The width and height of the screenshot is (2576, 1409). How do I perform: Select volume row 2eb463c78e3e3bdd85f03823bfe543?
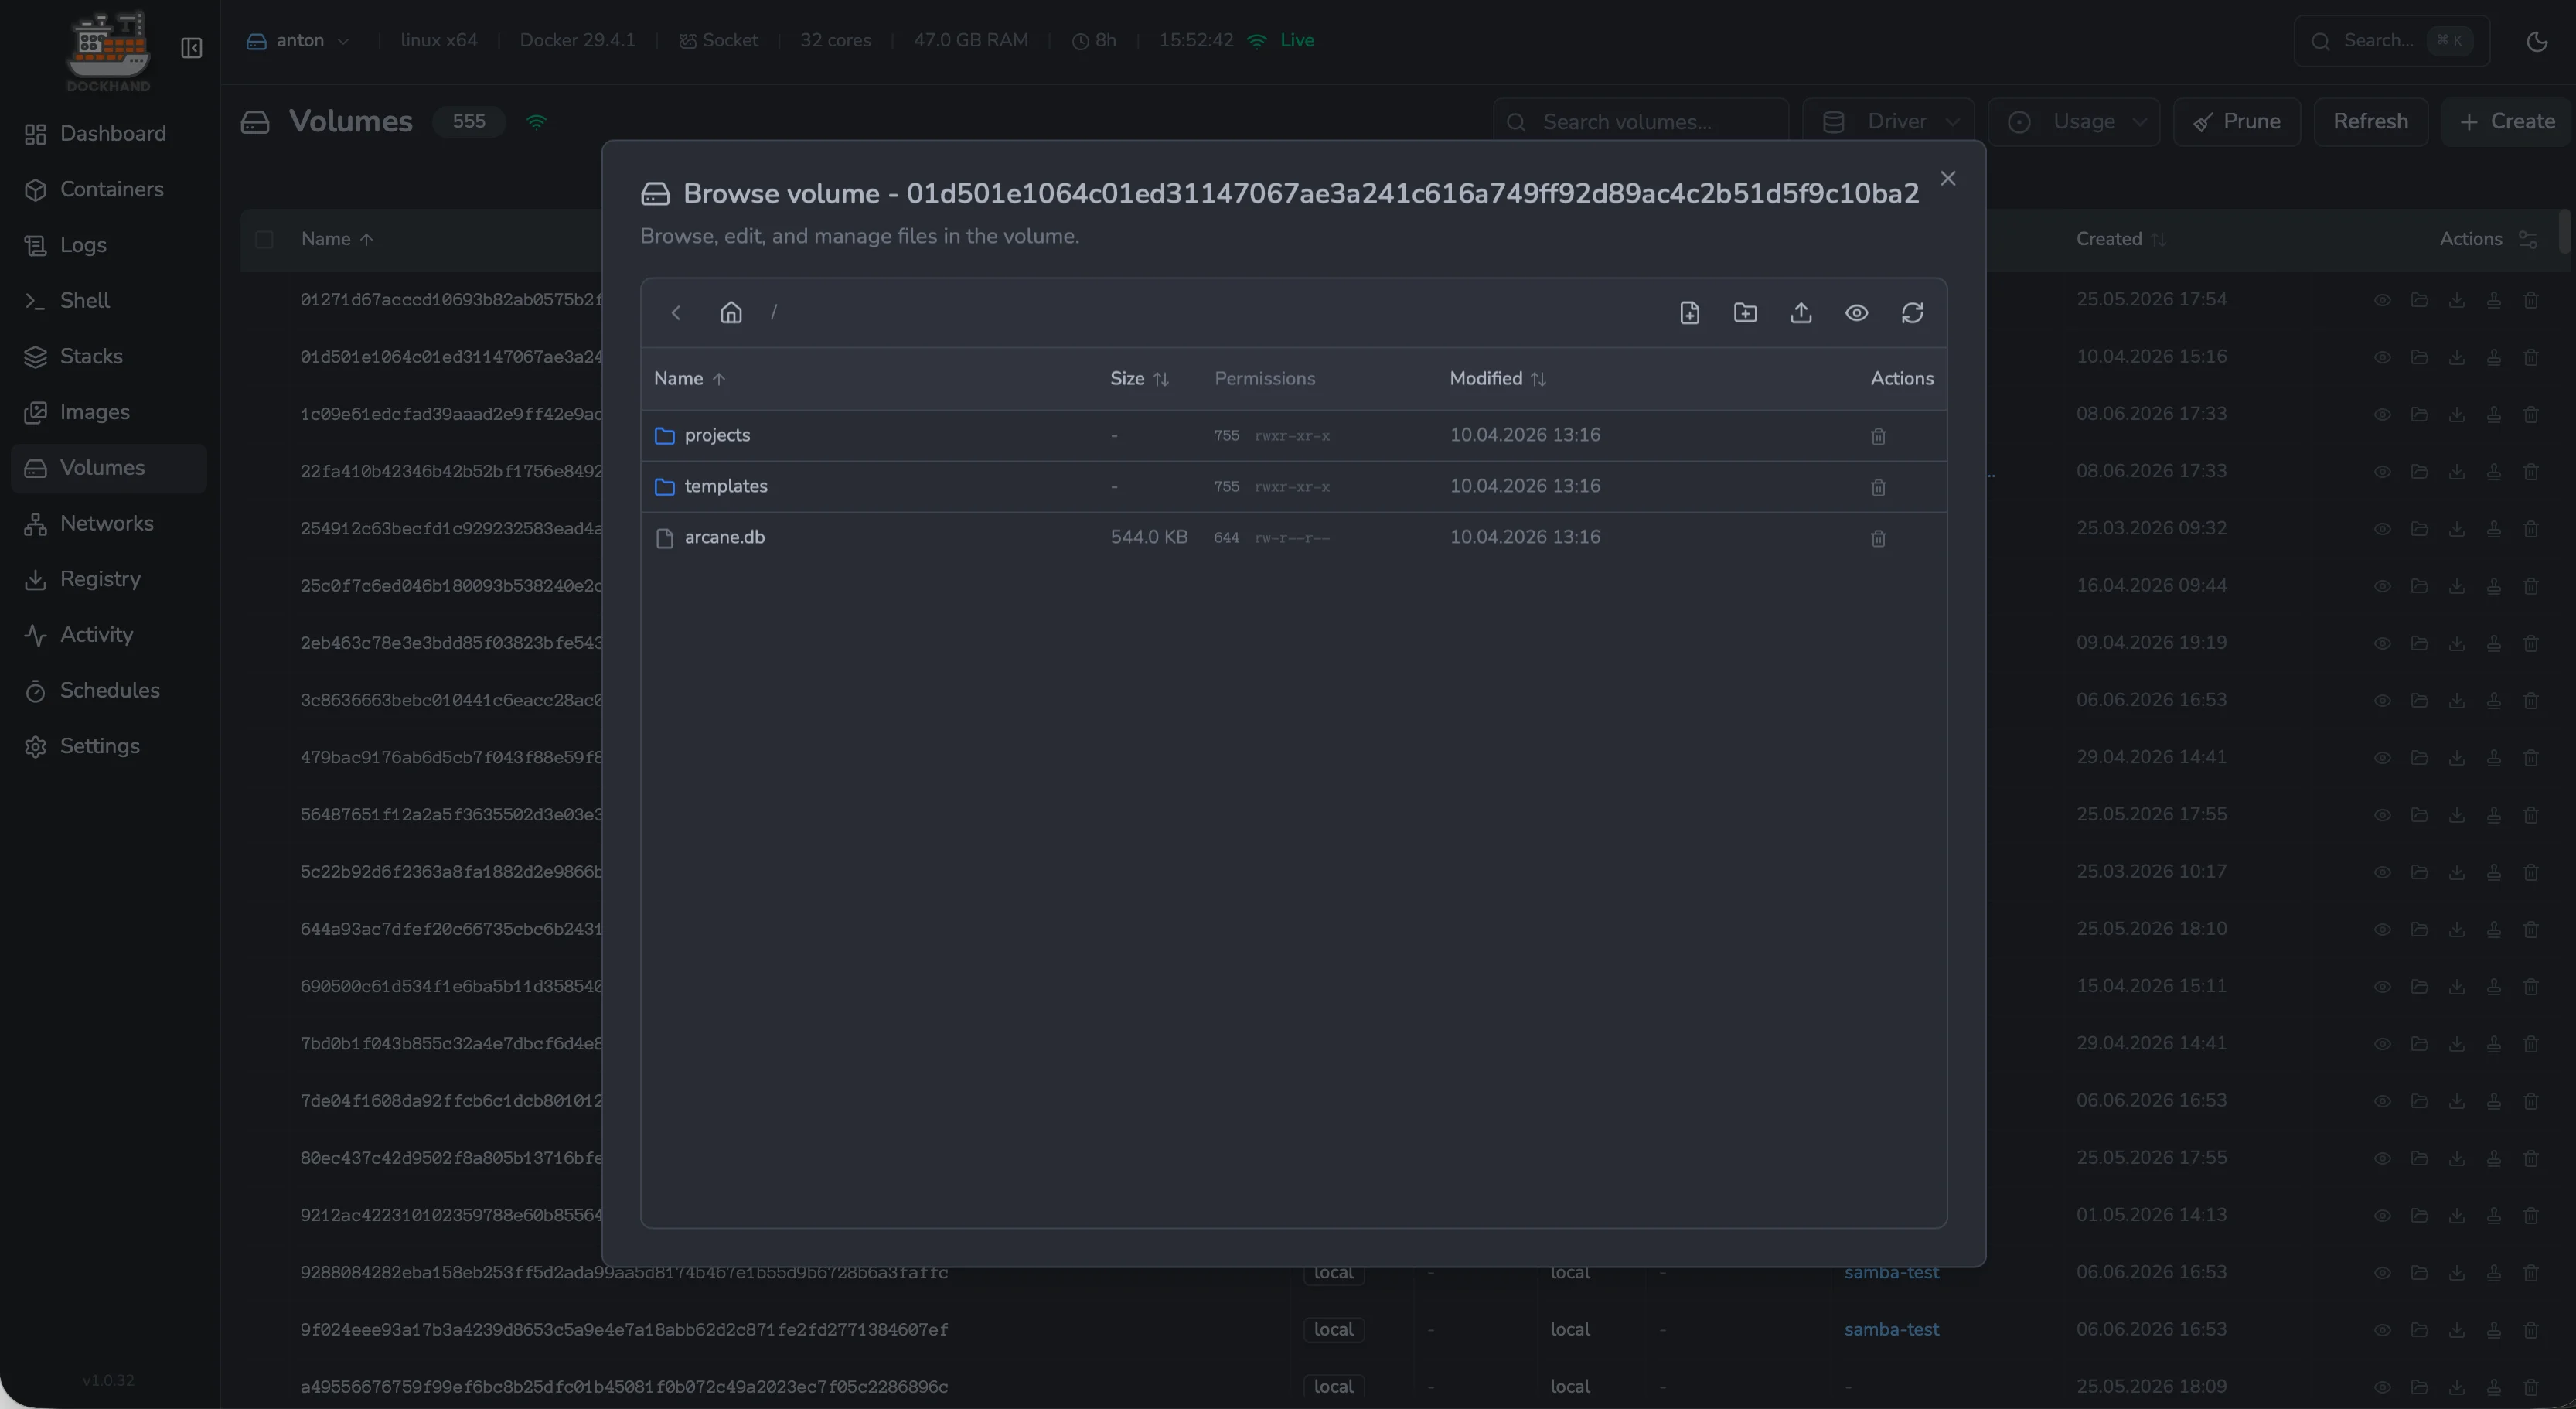pos(451,643)
